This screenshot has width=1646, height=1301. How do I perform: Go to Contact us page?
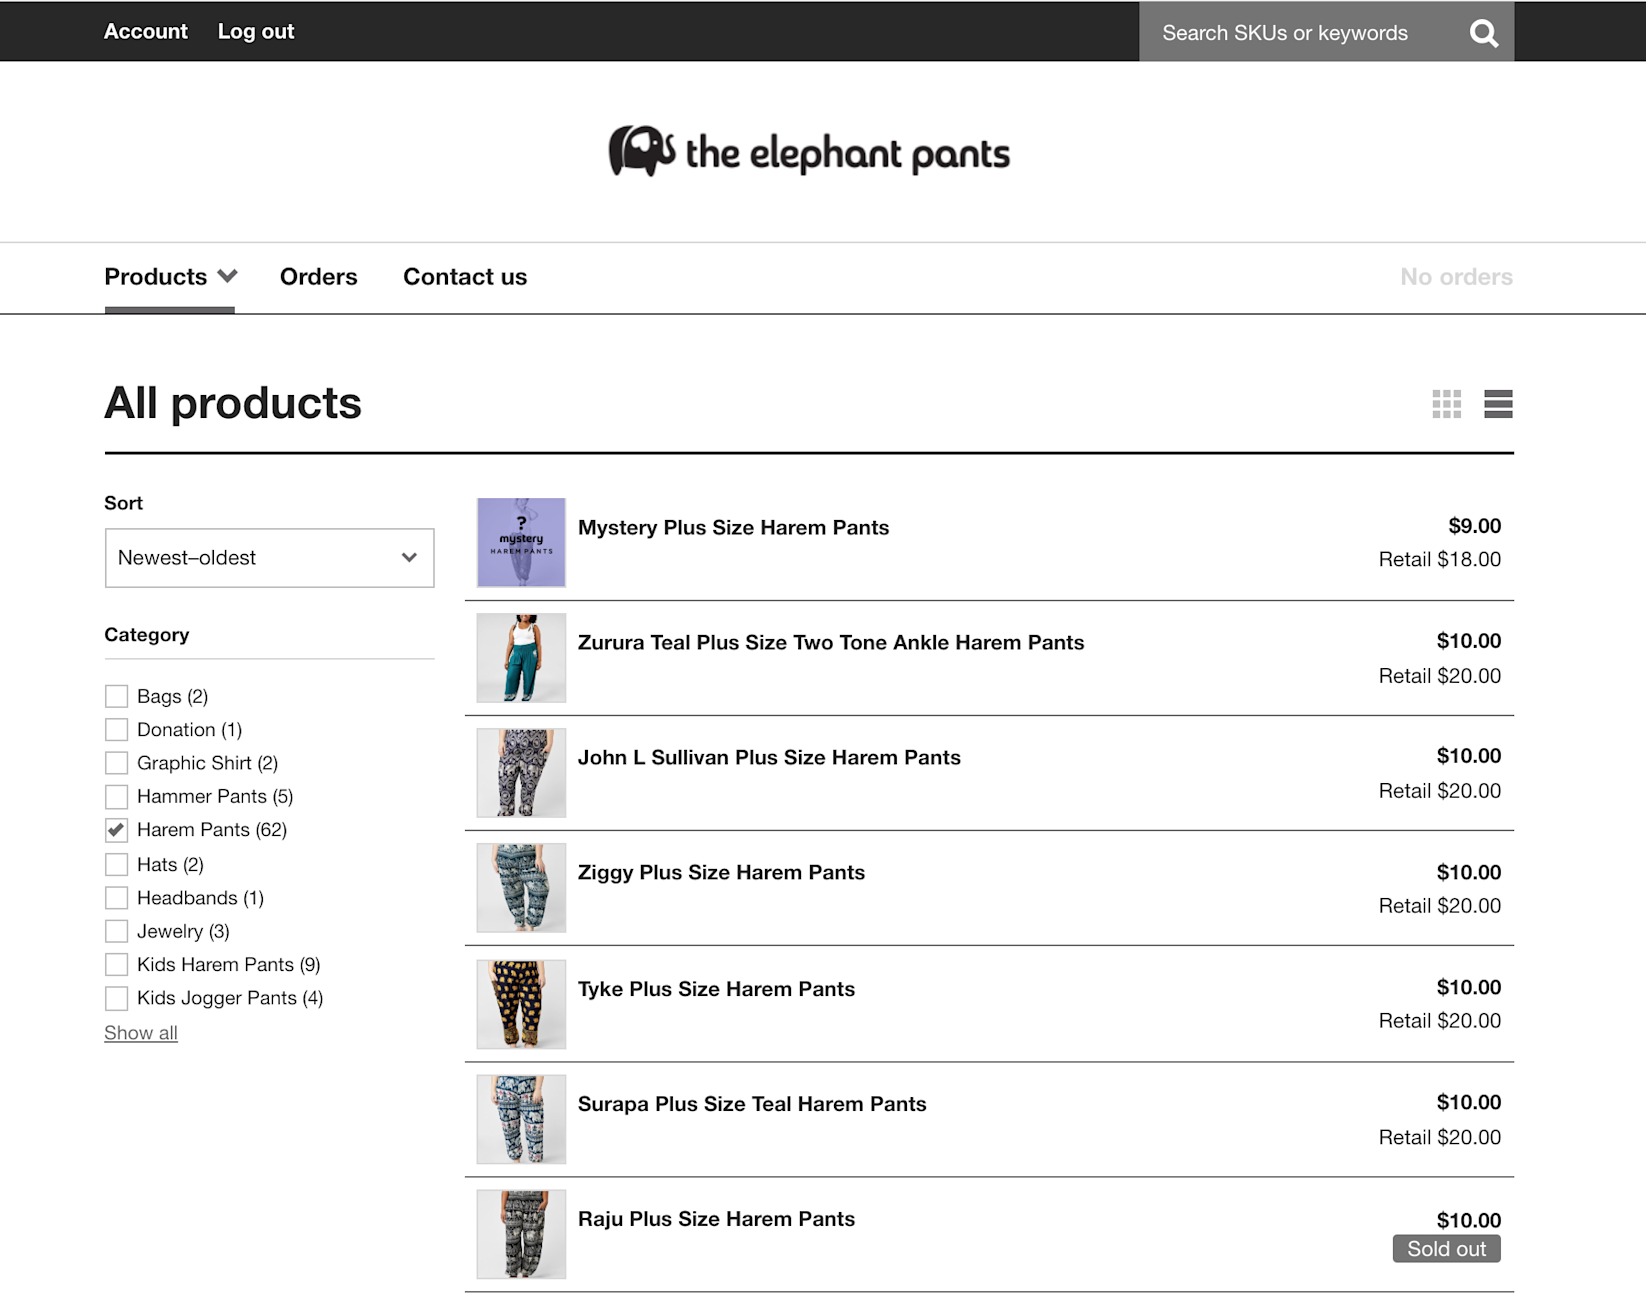coord(465,277)
